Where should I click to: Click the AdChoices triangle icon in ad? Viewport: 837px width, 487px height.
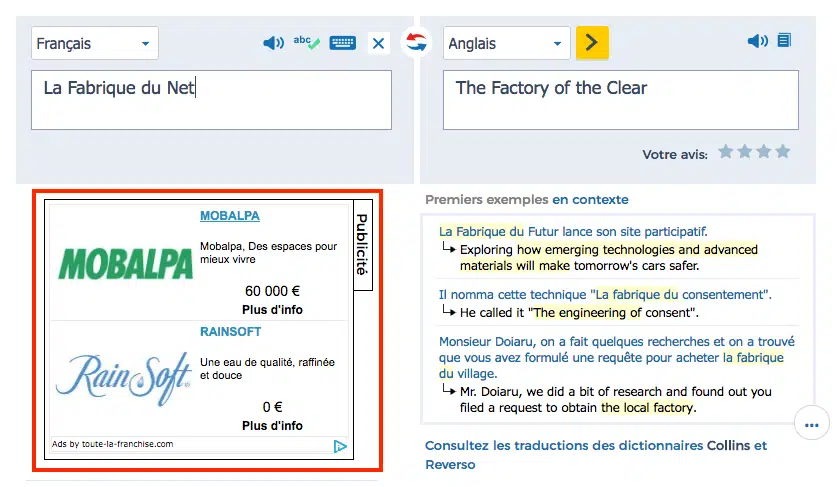click(340, 447)
